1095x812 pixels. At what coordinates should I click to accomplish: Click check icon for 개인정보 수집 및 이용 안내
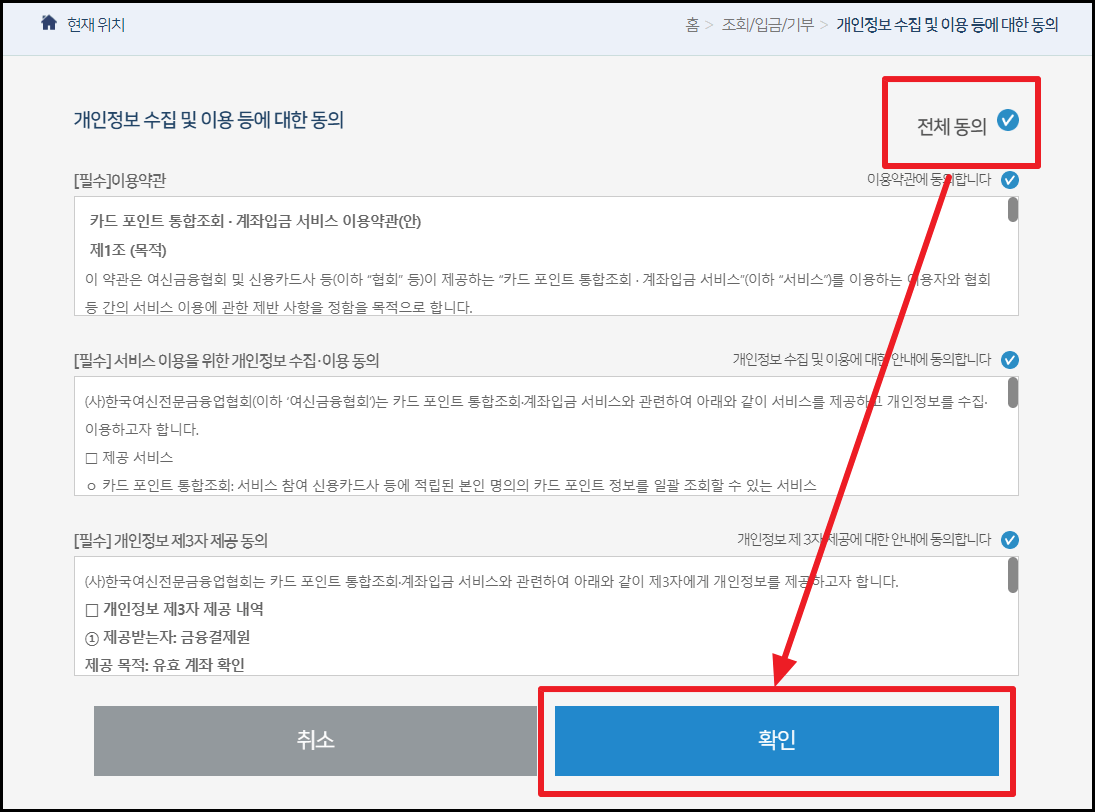[1010, 358]
